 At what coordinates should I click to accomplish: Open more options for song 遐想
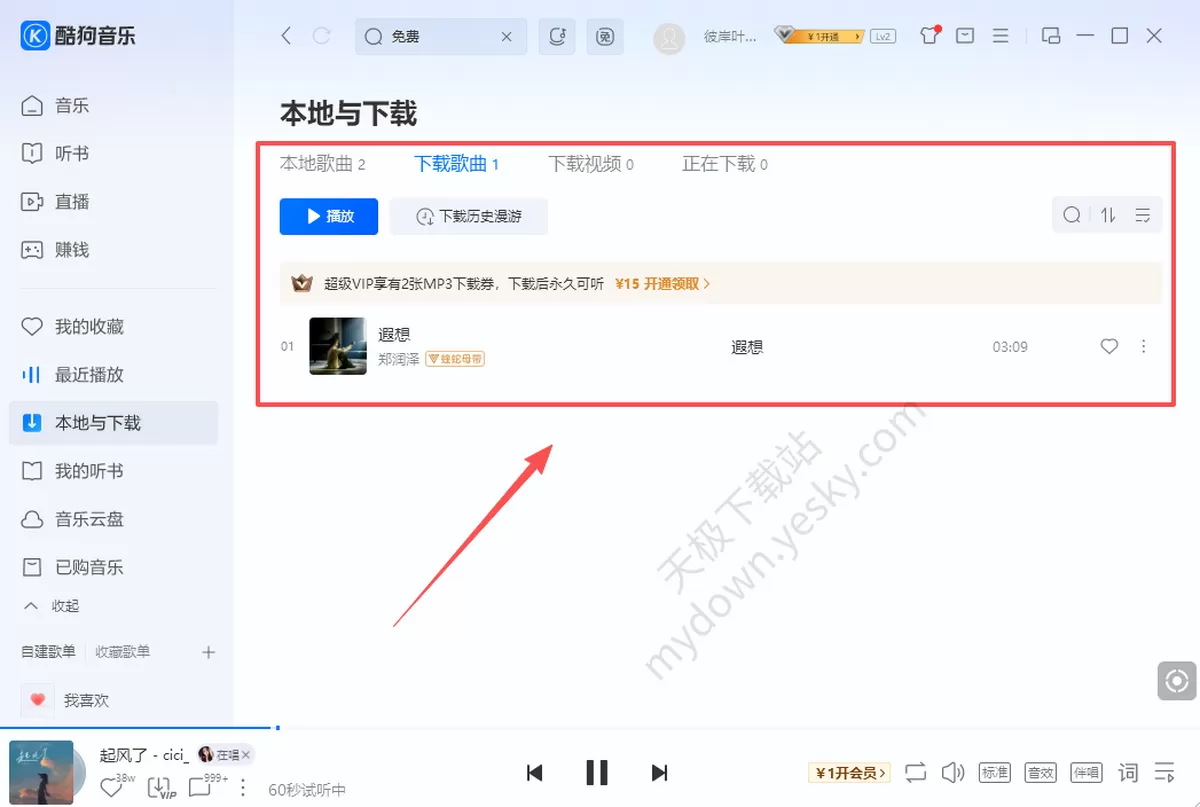coord(1144,347)
